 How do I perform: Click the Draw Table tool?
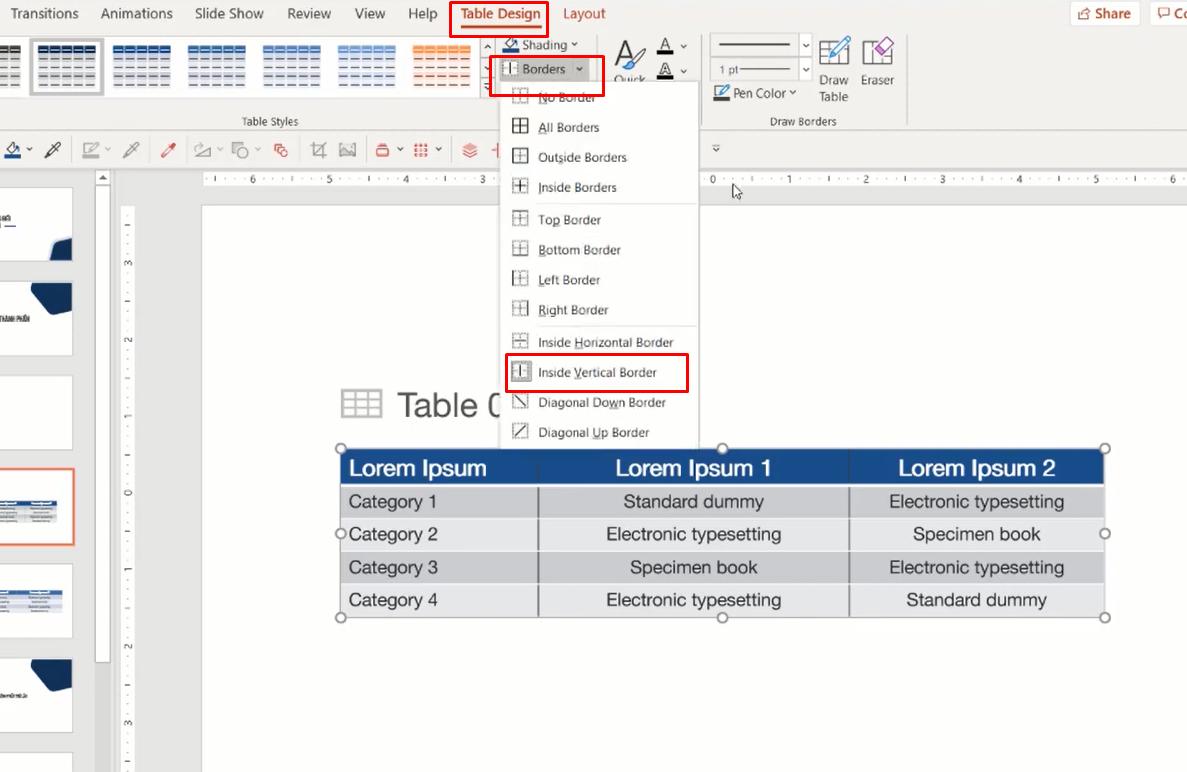(x=833, y=70)
